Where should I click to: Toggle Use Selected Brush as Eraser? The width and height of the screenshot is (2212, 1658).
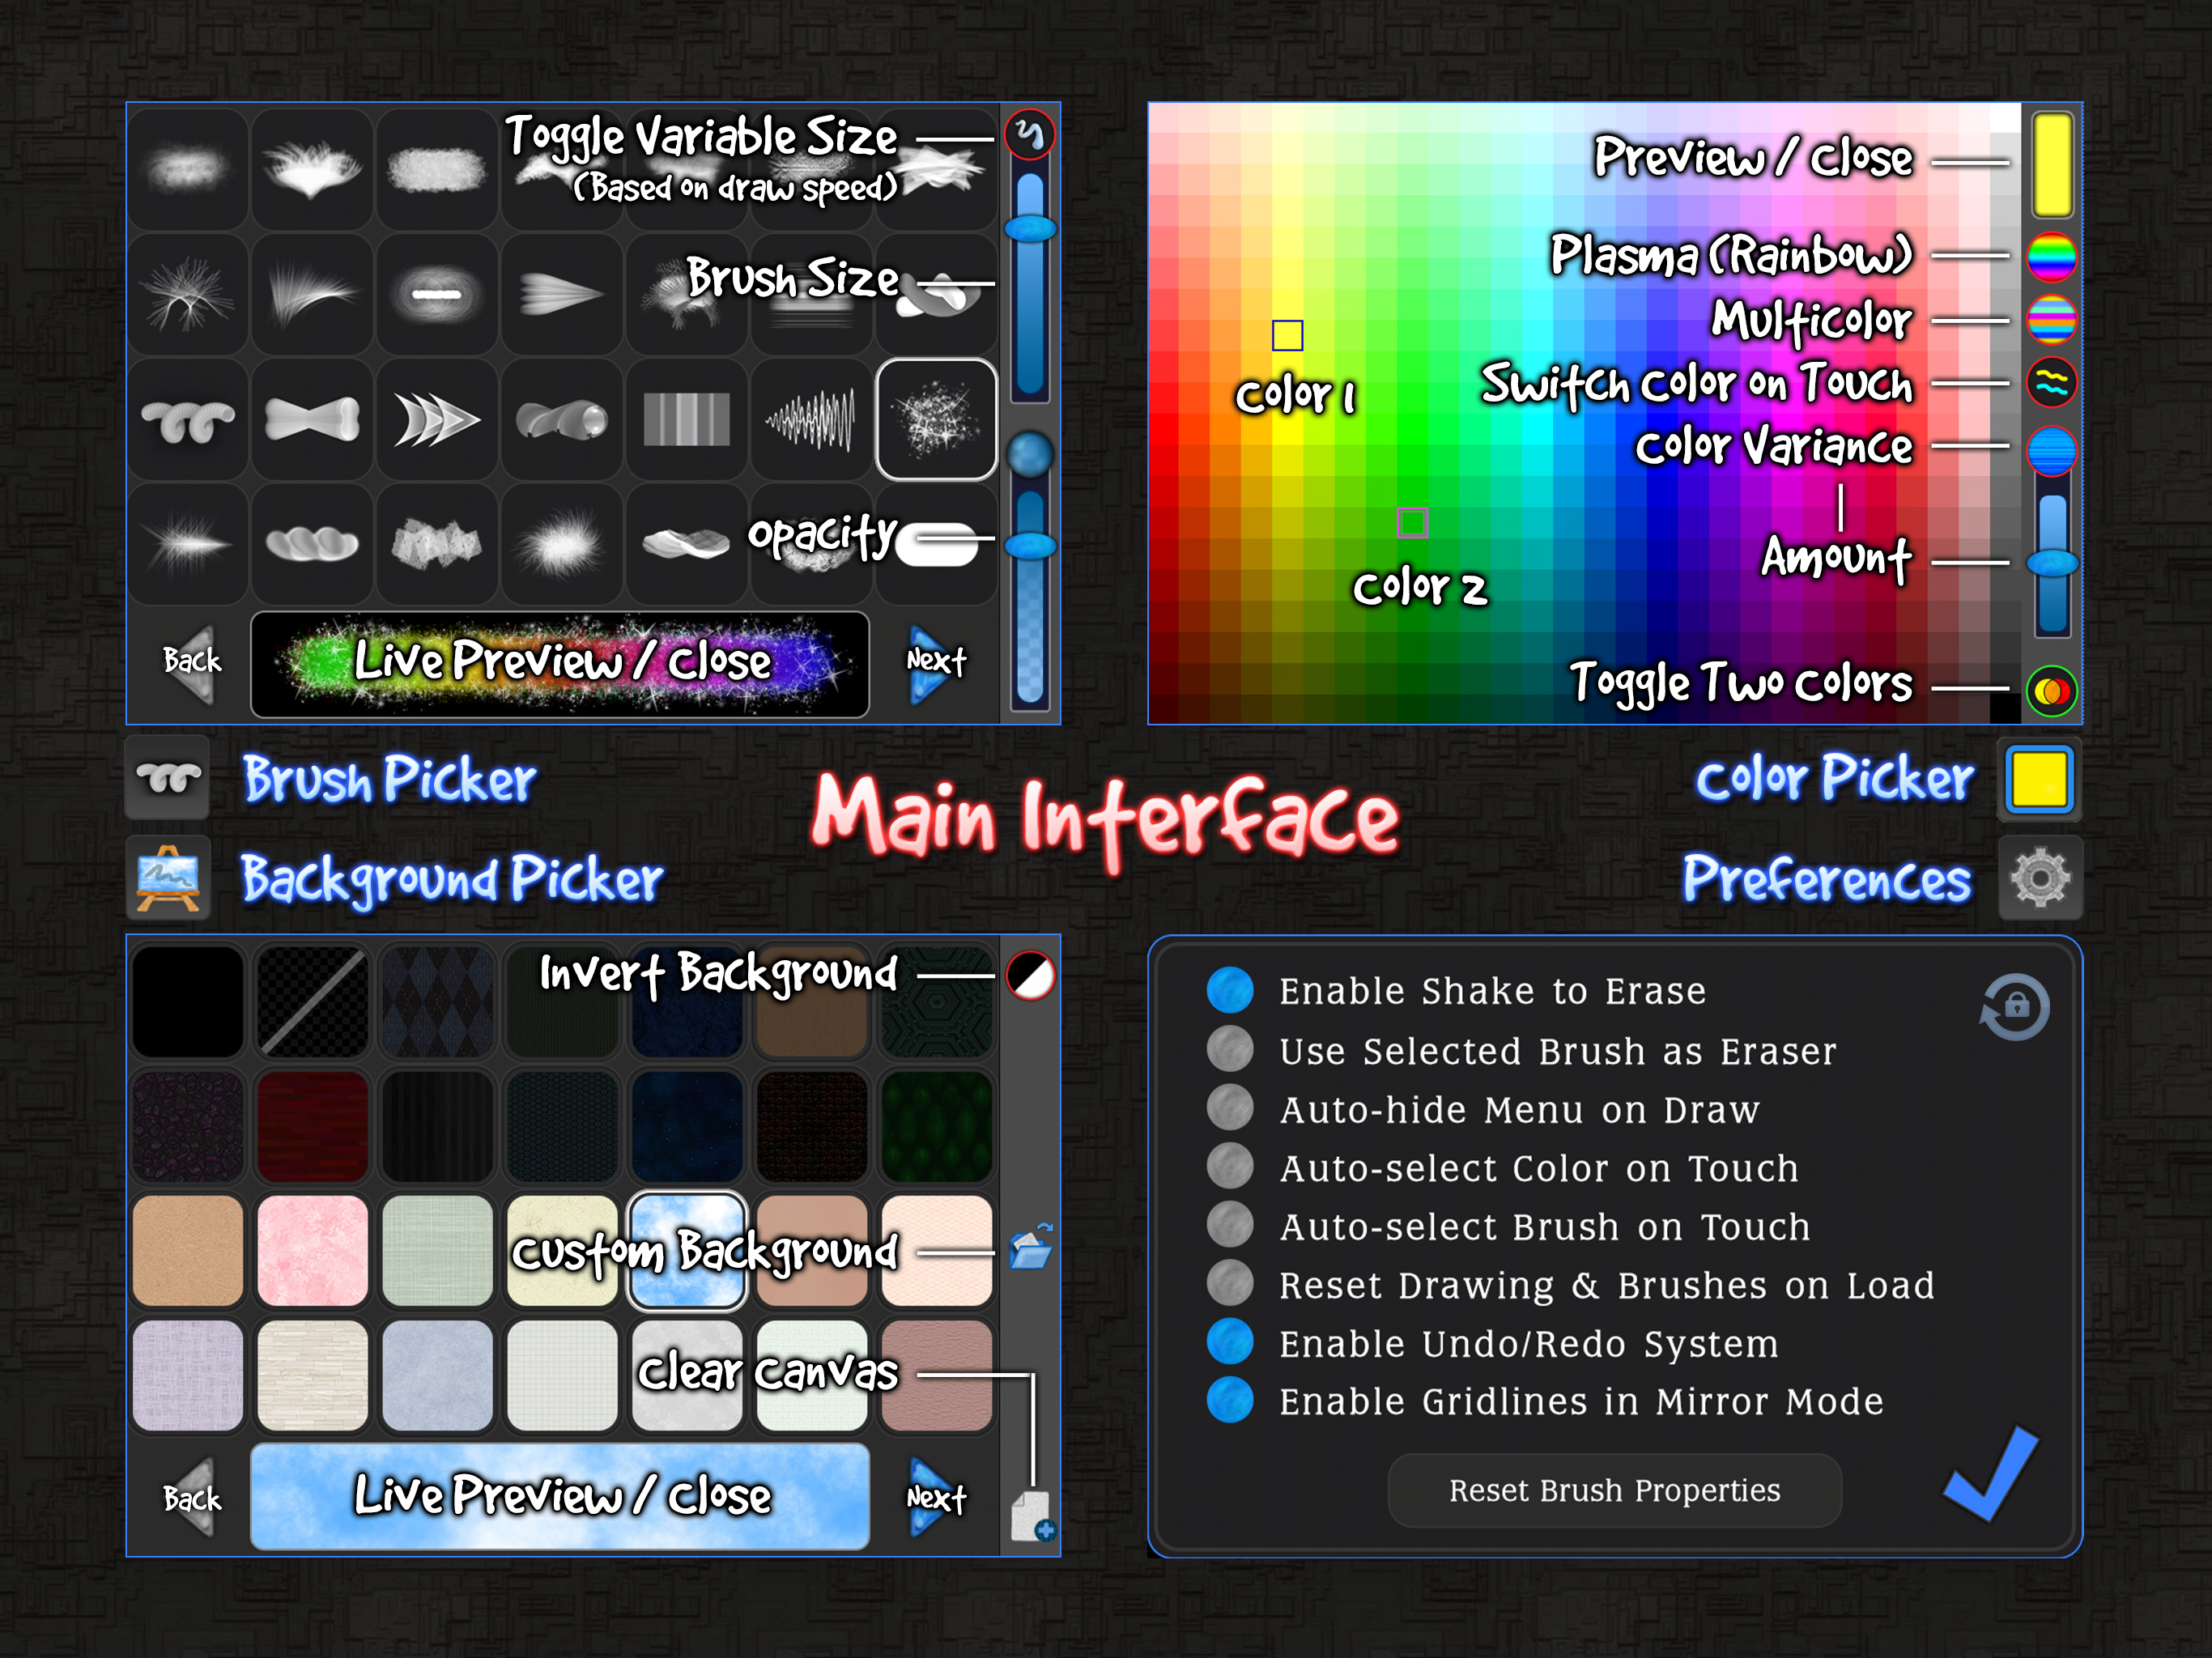1230,1049
